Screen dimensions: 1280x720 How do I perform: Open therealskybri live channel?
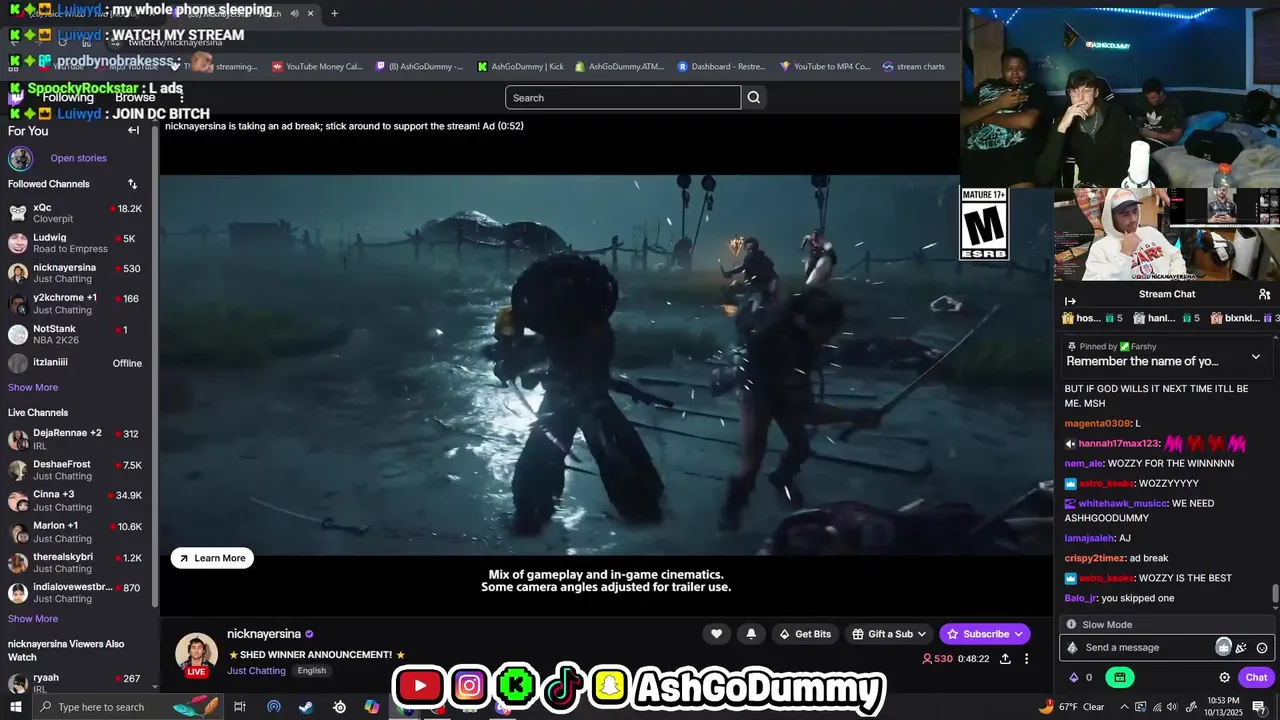pyautogui.click(x=75, y=563)
